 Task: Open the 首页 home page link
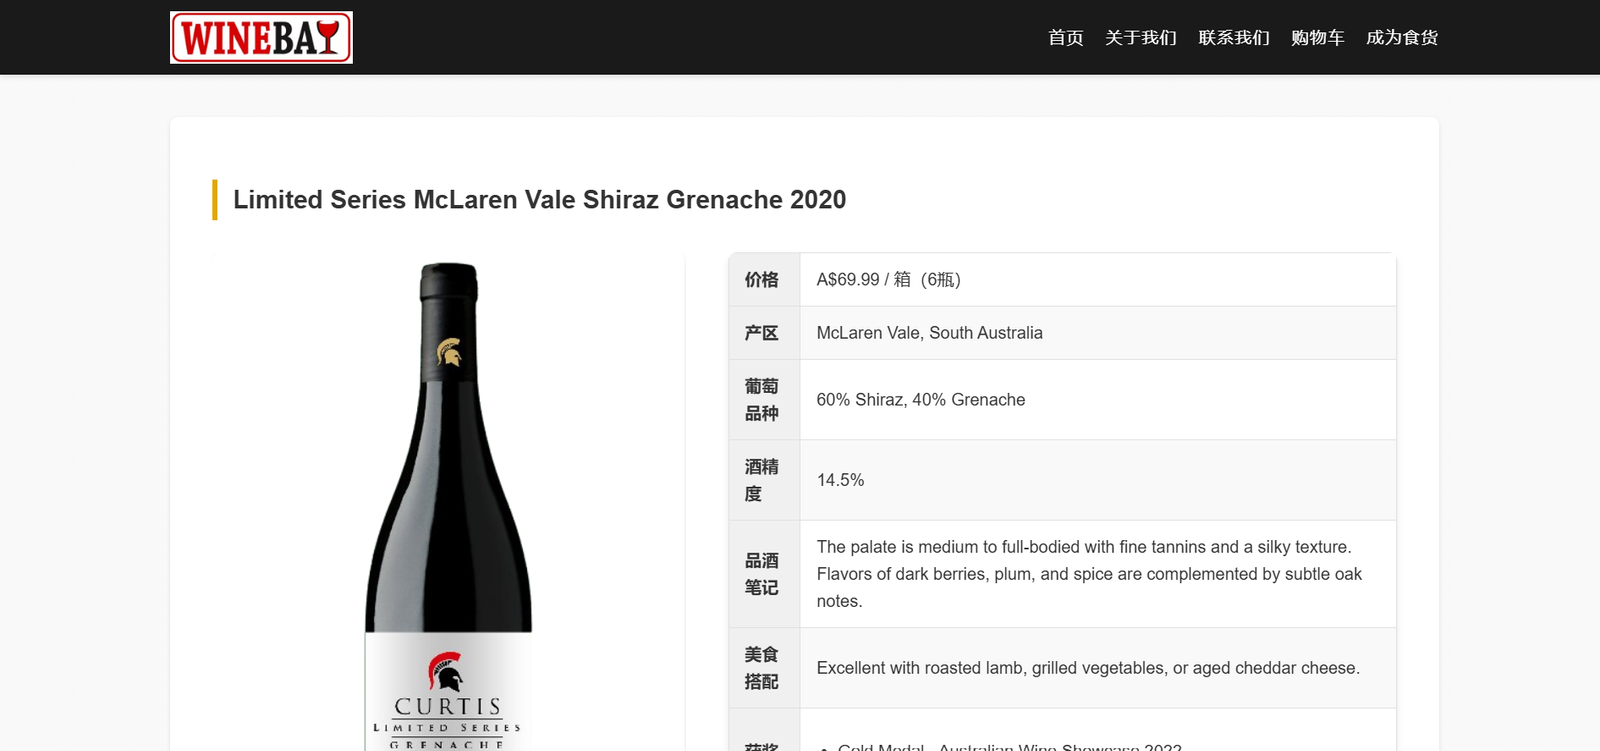[x=1065, y=38]
